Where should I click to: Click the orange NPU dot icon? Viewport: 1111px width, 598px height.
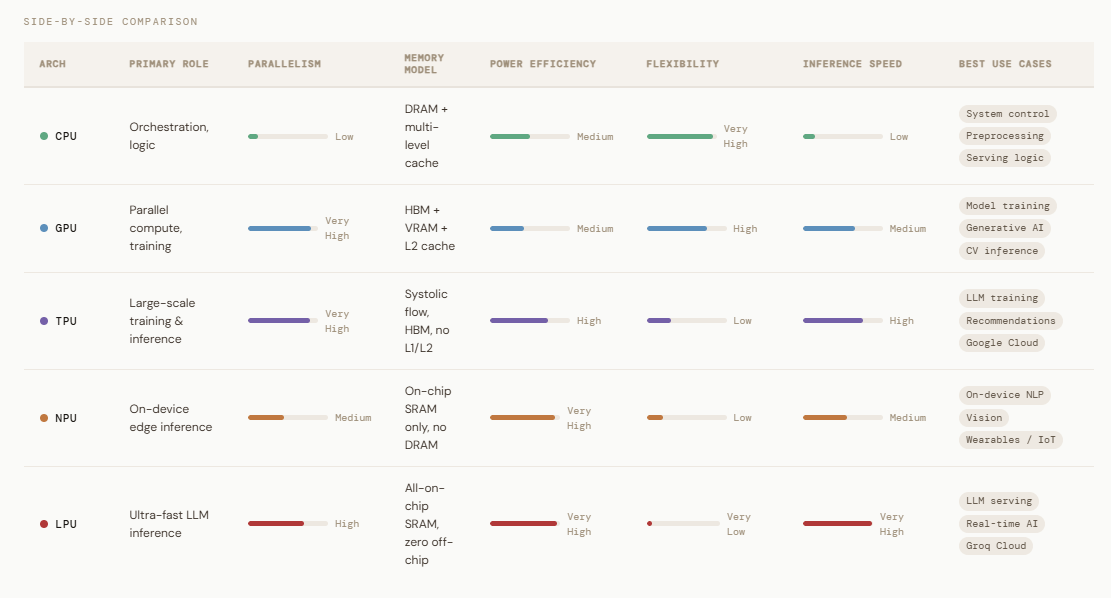[x=44, y=418]
